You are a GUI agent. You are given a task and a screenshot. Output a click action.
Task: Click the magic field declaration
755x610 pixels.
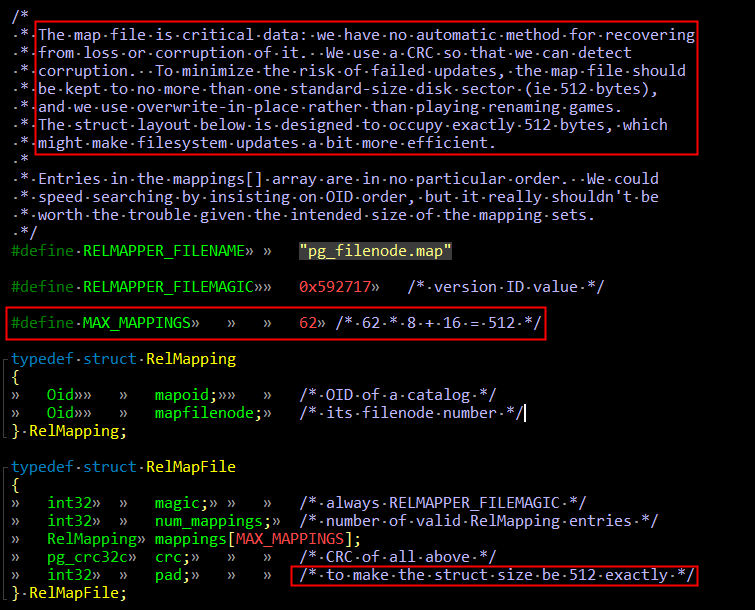(177, 503)
